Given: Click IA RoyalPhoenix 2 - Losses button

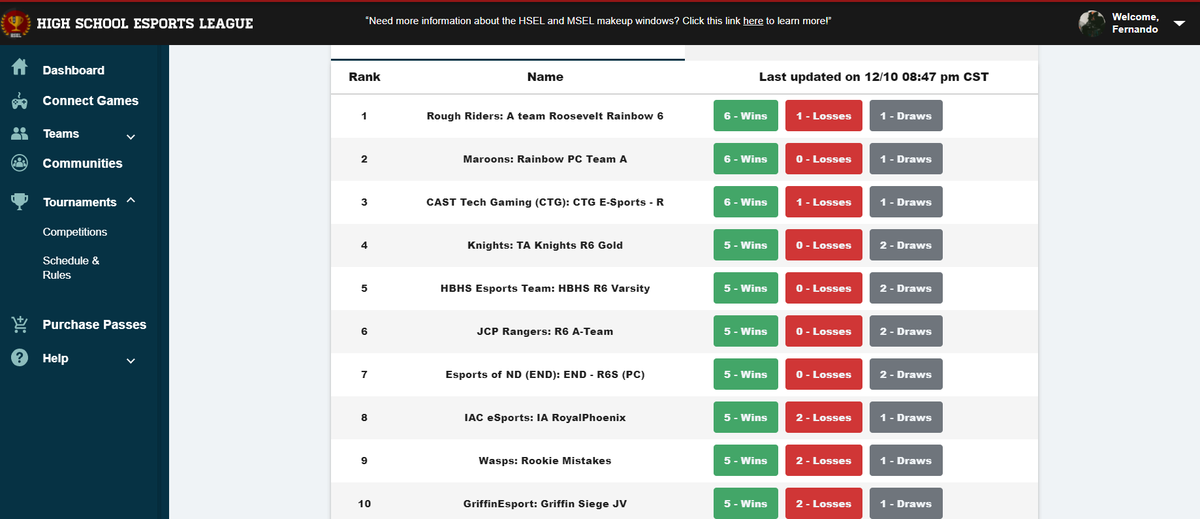Looking at the screenshot, I should 823,417.
